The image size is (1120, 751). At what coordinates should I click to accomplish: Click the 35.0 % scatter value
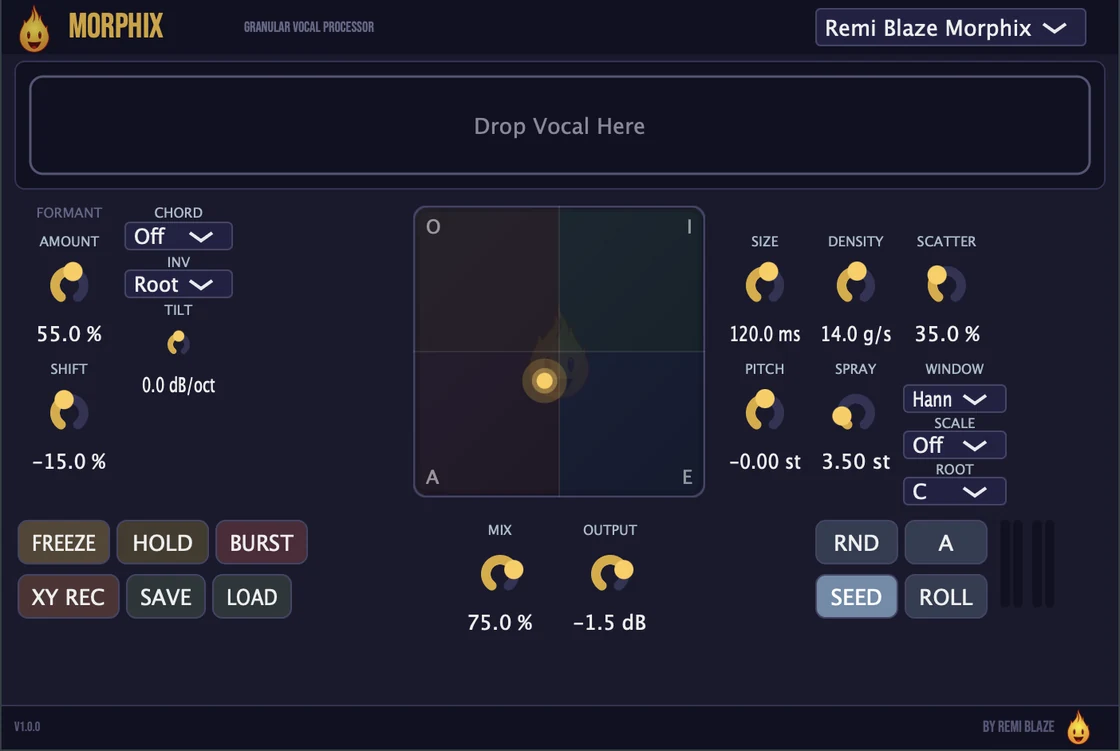(947, 334)
